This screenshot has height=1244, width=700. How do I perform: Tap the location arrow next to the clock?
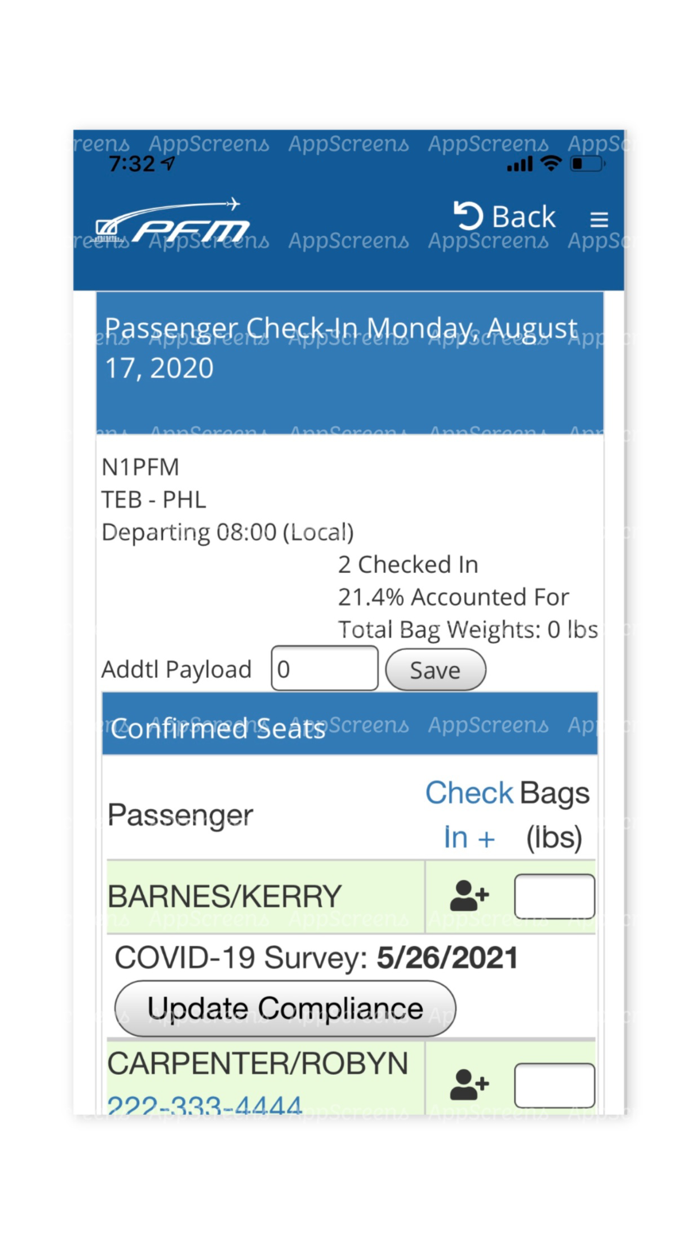(x=168, y=162)
